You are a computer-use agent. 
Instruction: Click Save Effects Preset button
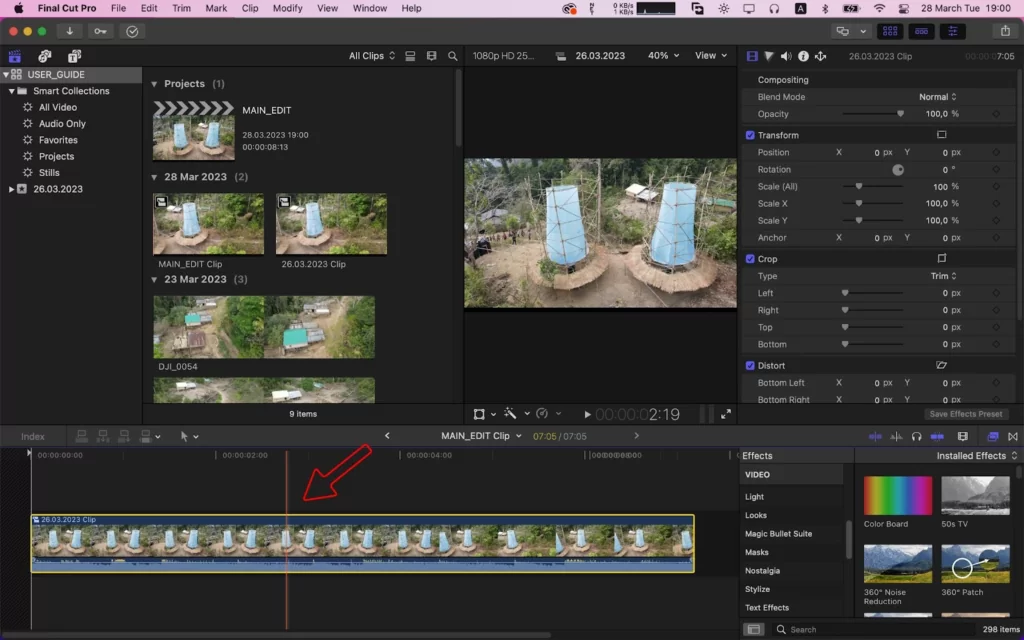point(966,414)
